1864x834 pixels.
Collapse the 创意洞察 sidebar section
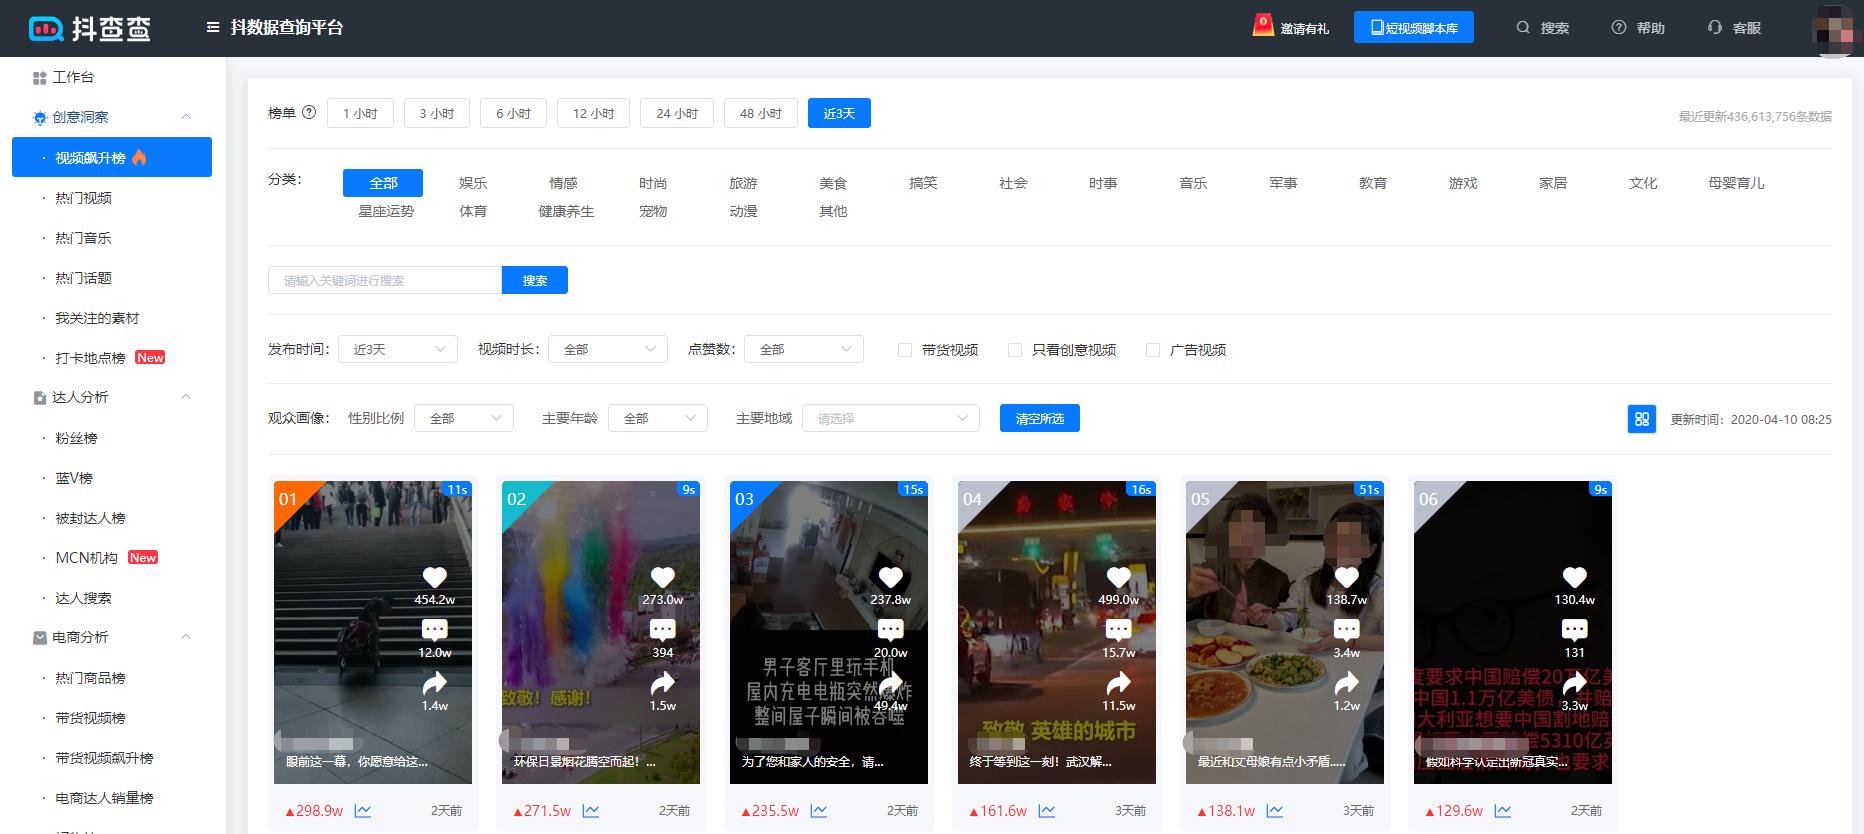(x=186, y=117)
